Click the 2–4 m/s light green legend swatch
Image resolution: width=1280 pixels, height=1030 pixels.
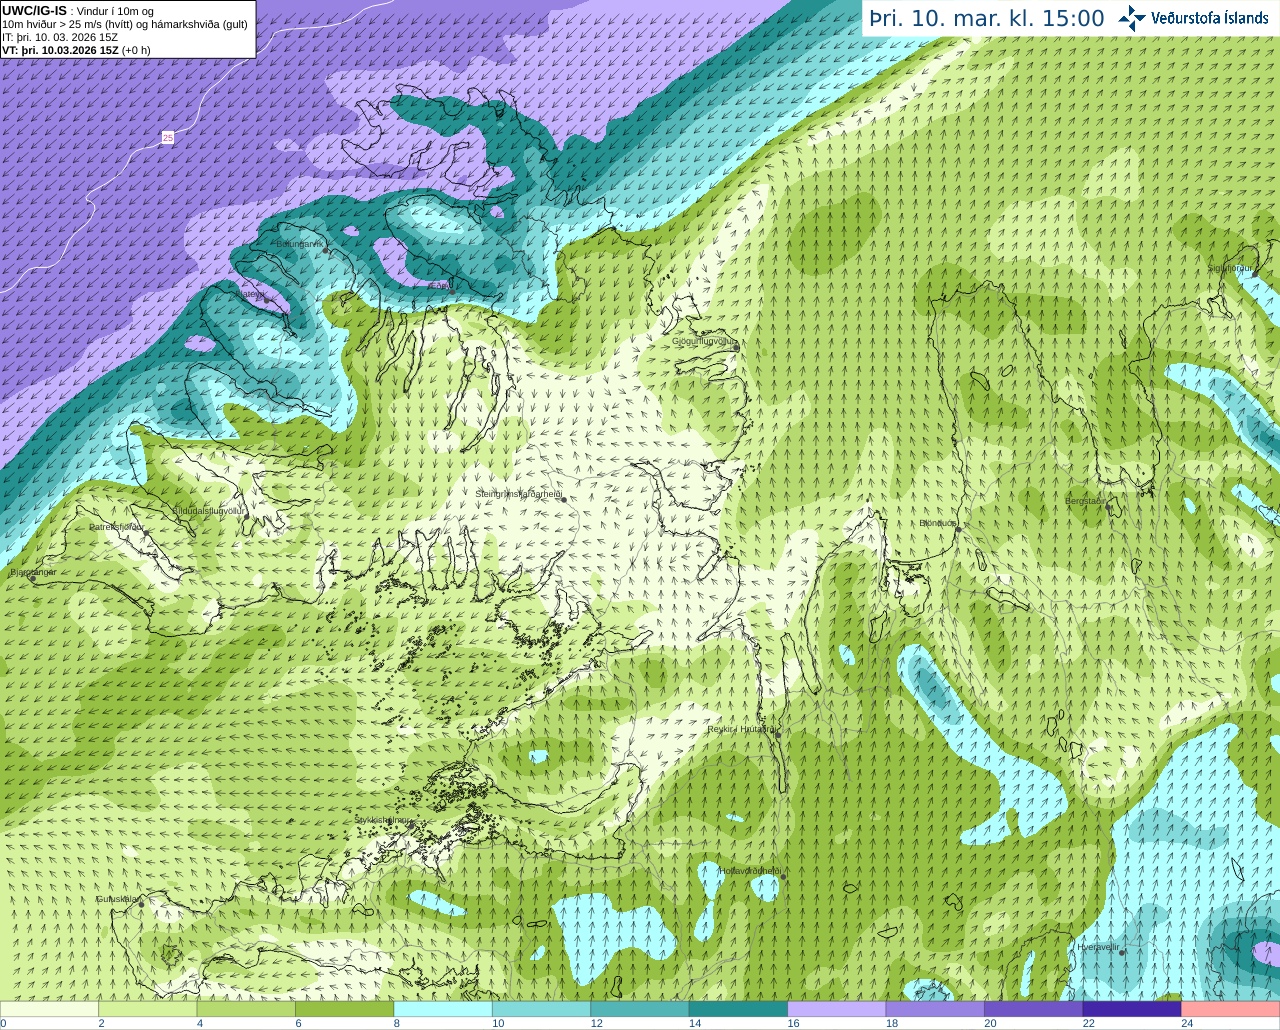[x=148, y=1008]
